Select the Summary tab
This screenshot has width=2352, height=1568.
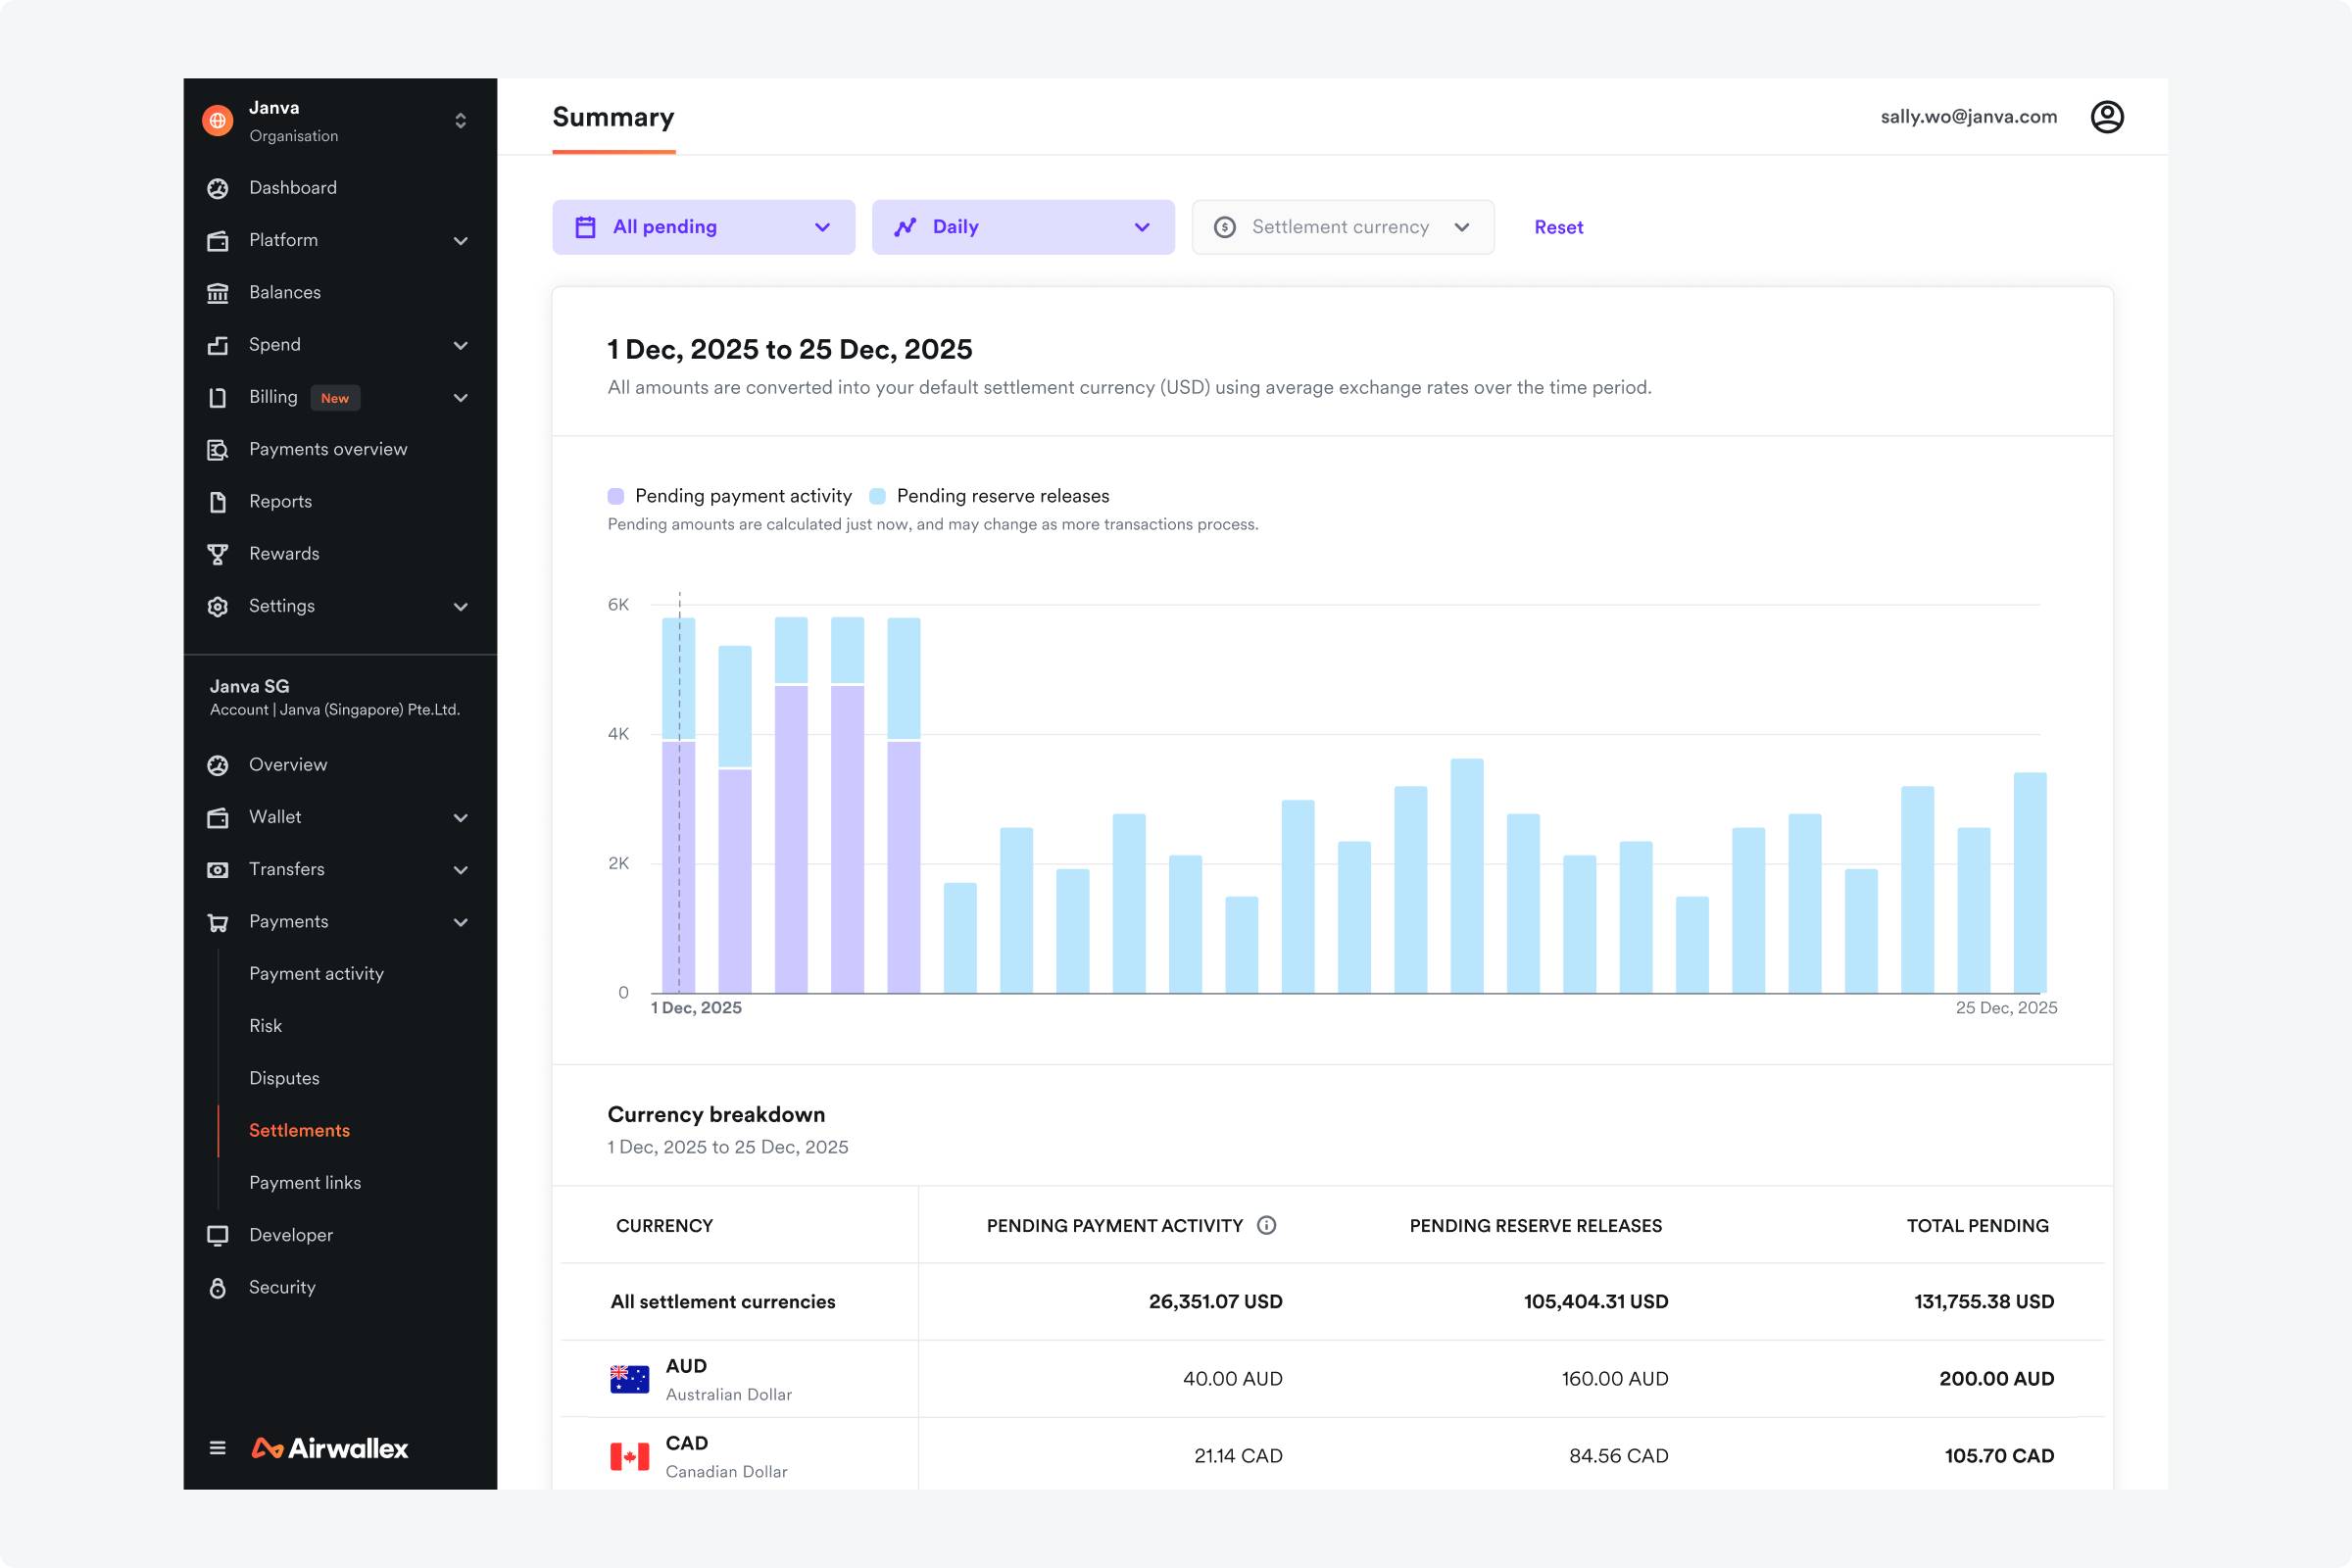613,118
